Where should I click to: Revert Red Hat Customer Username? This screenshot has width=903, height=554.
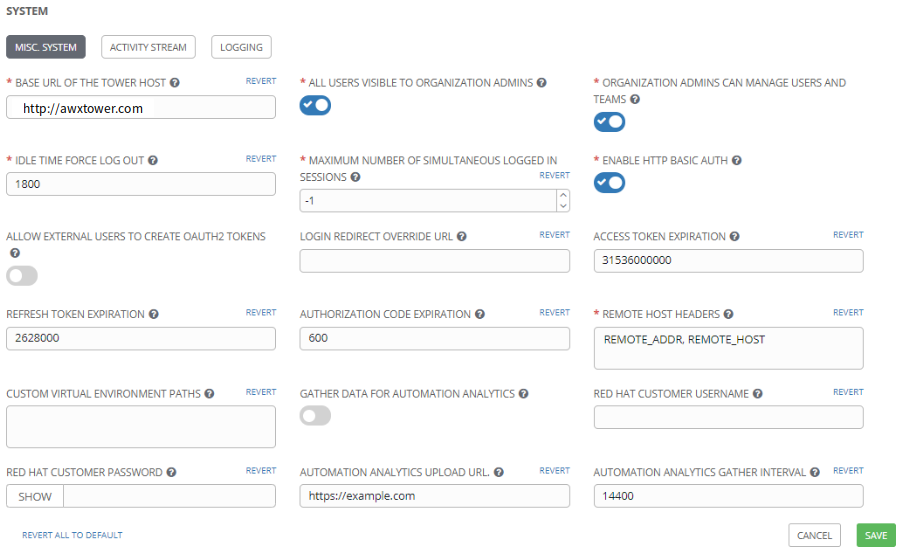click(848, 392)
